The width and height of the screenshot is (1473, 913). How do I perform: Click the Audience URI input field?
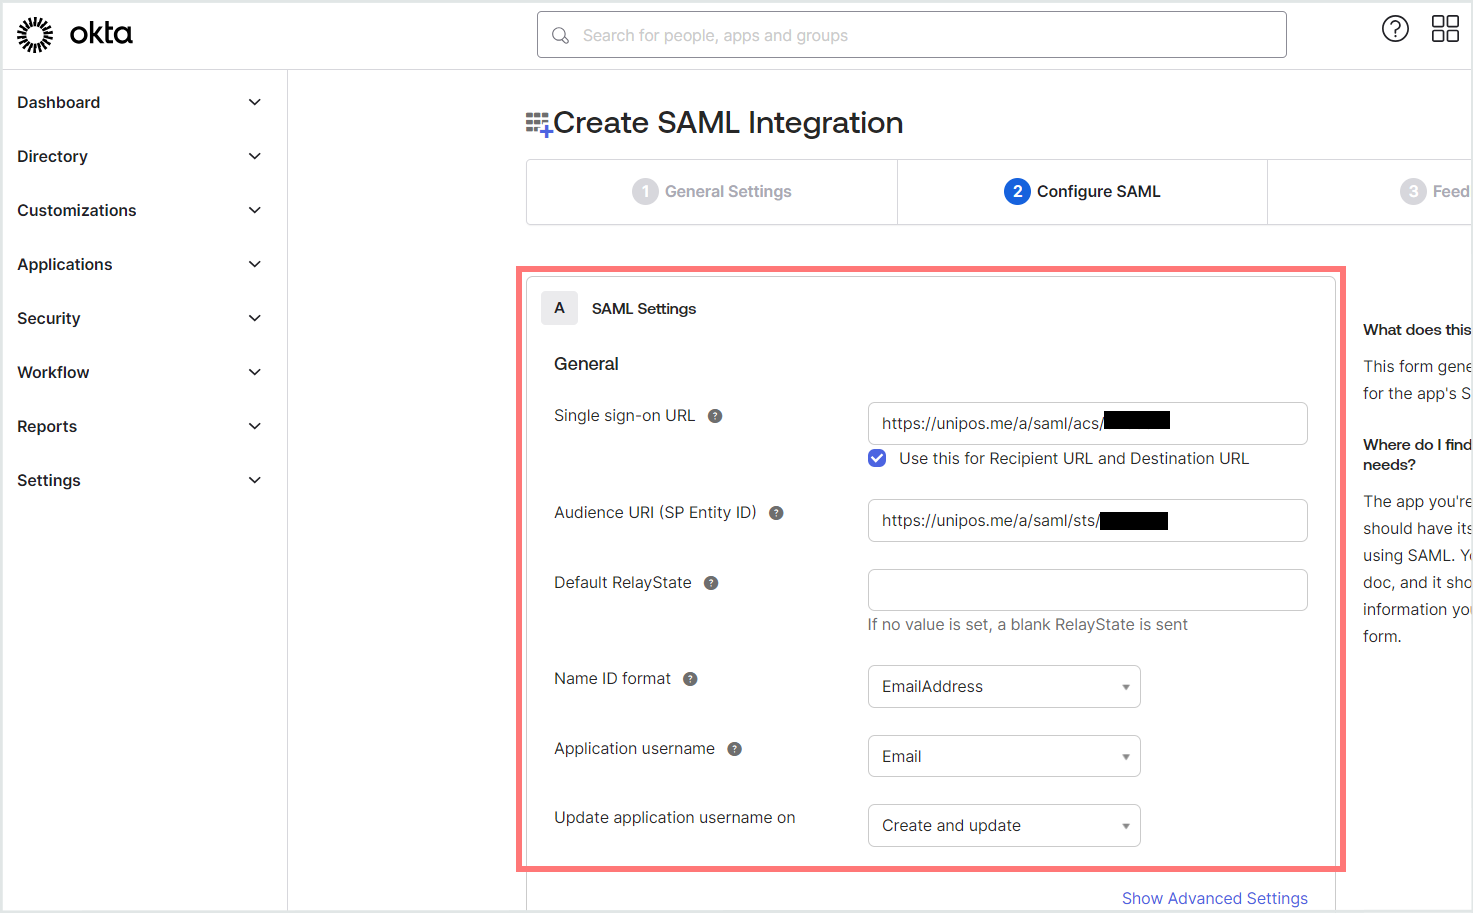[x=1087, y=521]
